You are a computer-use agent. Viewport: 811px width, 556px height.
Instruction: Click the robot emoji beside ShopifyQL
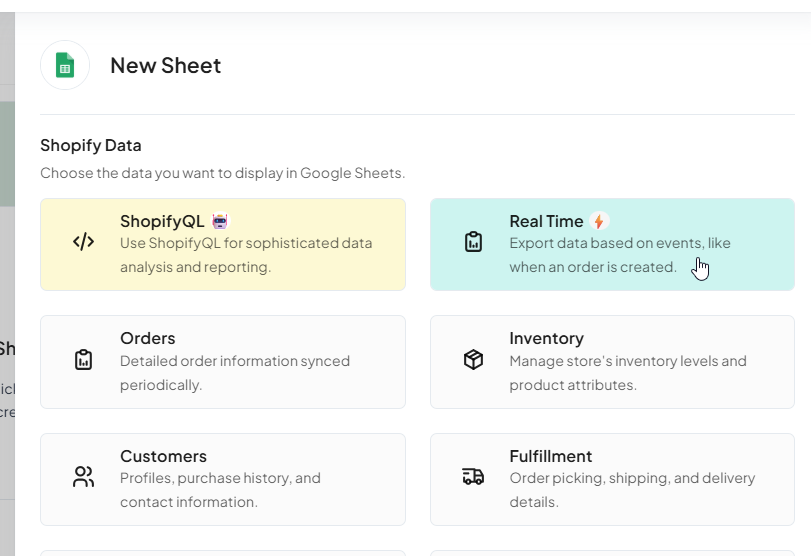tap(221, 221)
